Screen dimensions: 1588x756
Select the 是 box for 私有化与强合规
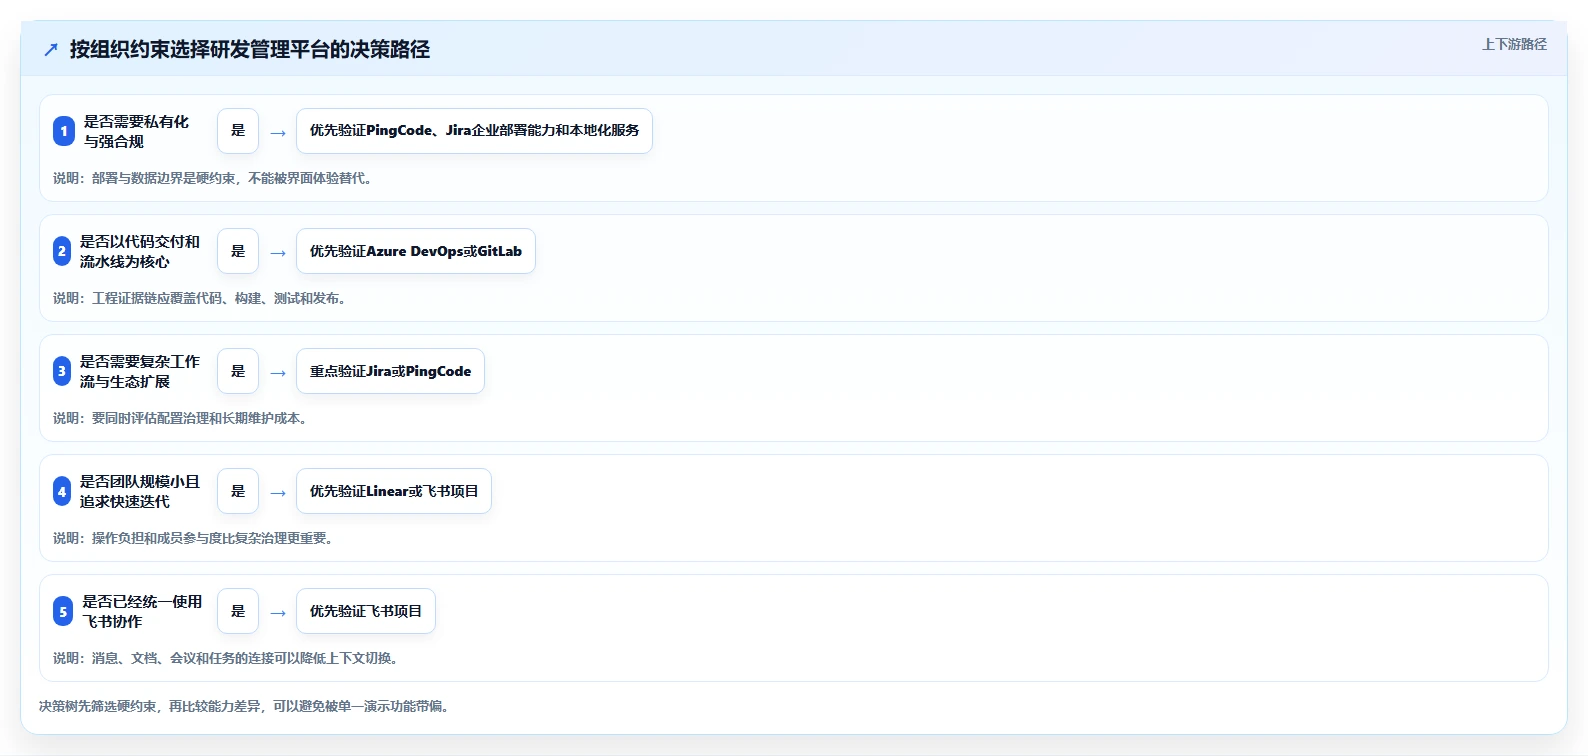tap(238, 131)
